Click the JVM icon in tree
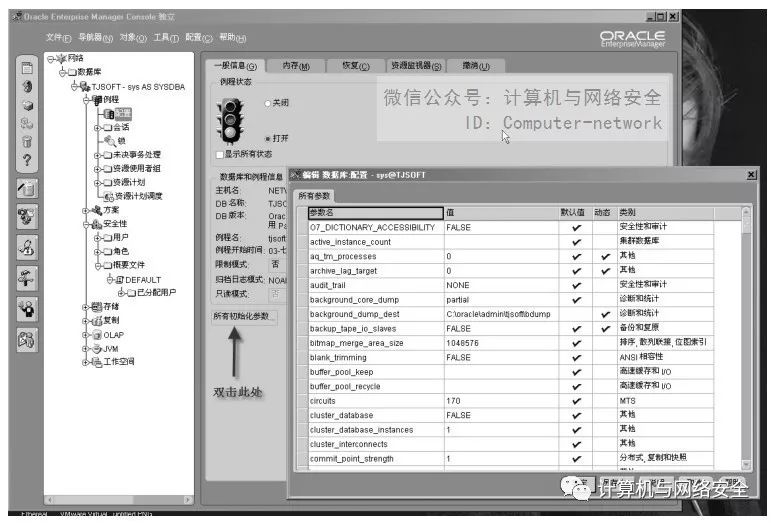The image size is (774, 523). 97,348
